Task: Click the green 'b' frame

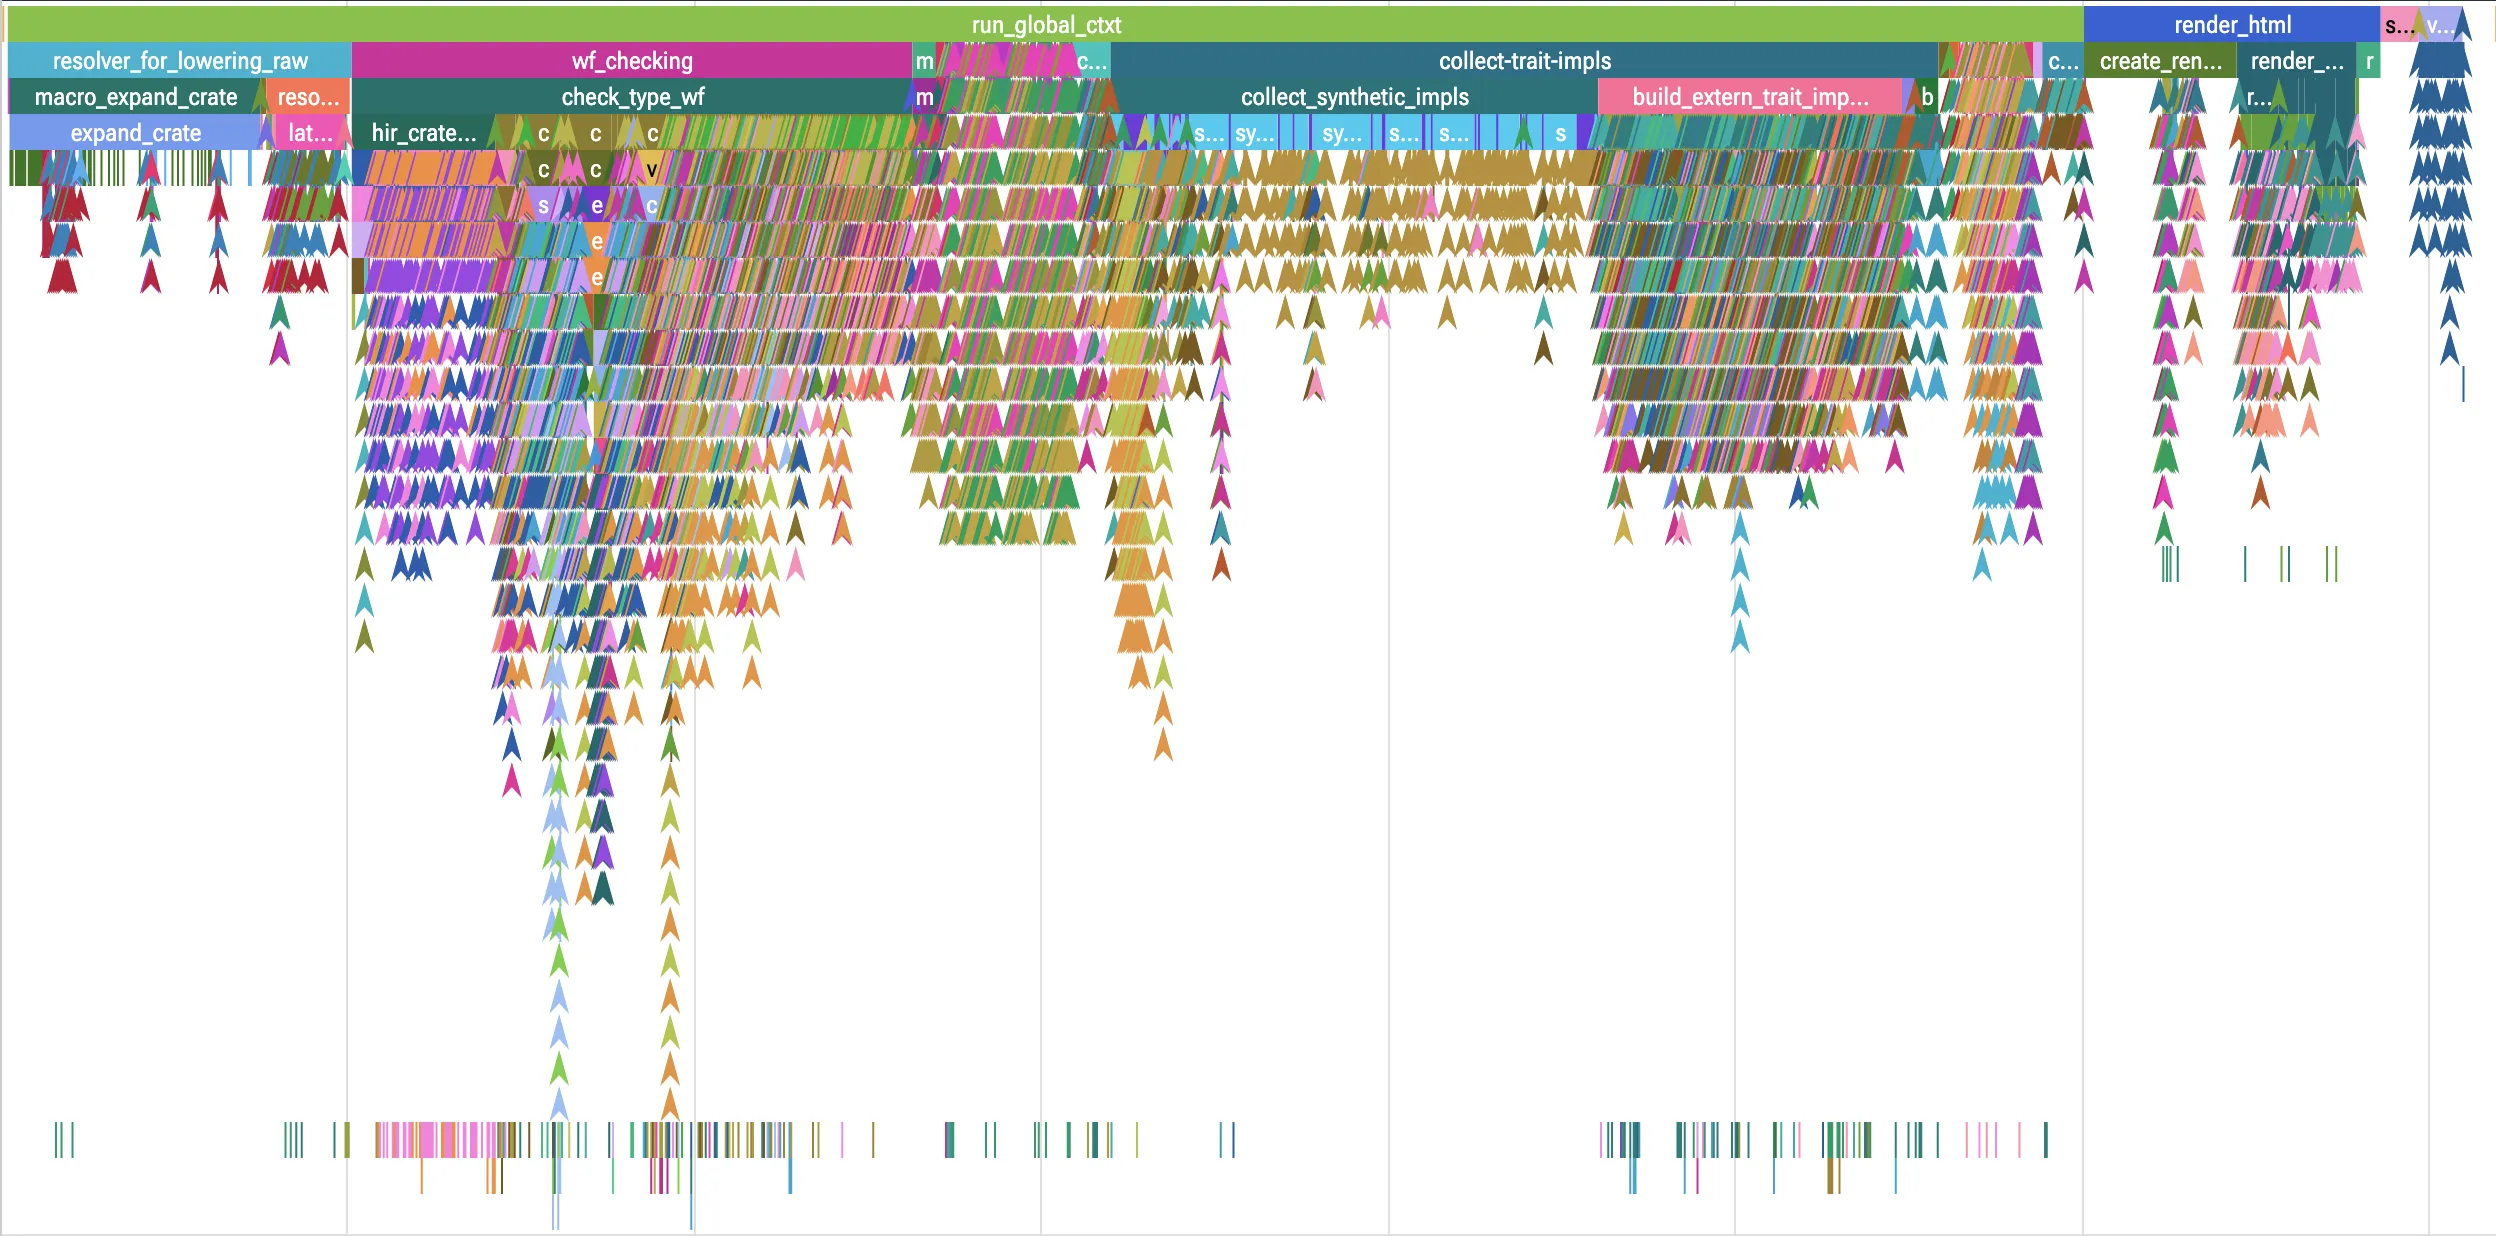Action: click(x=1927, y=97)
